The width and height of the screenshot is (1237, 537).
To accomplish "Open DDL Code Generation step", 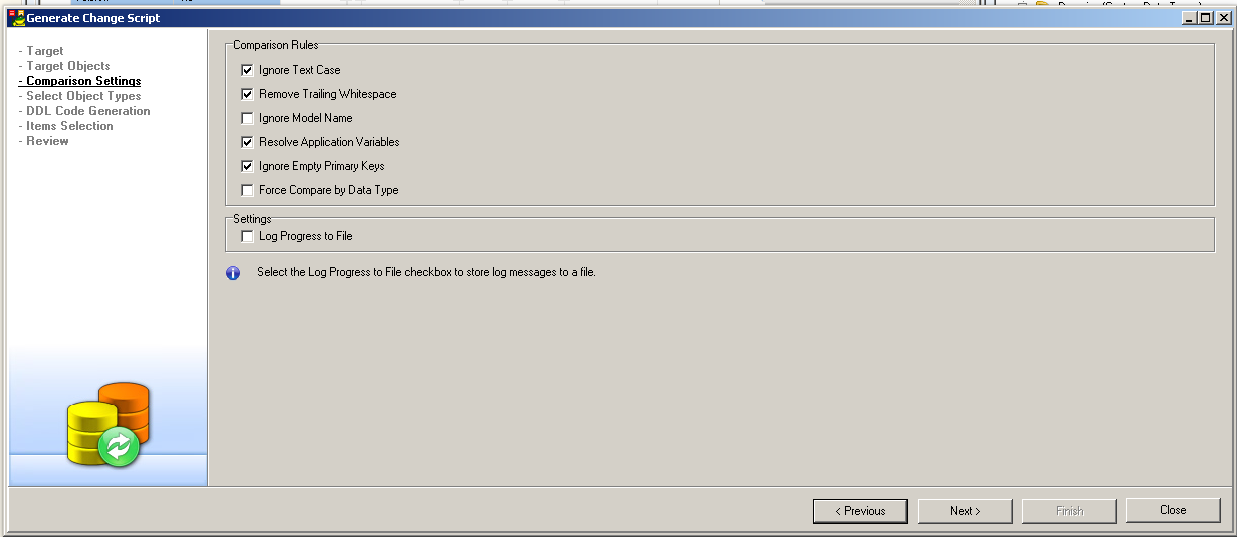I will tap(88, 111).
